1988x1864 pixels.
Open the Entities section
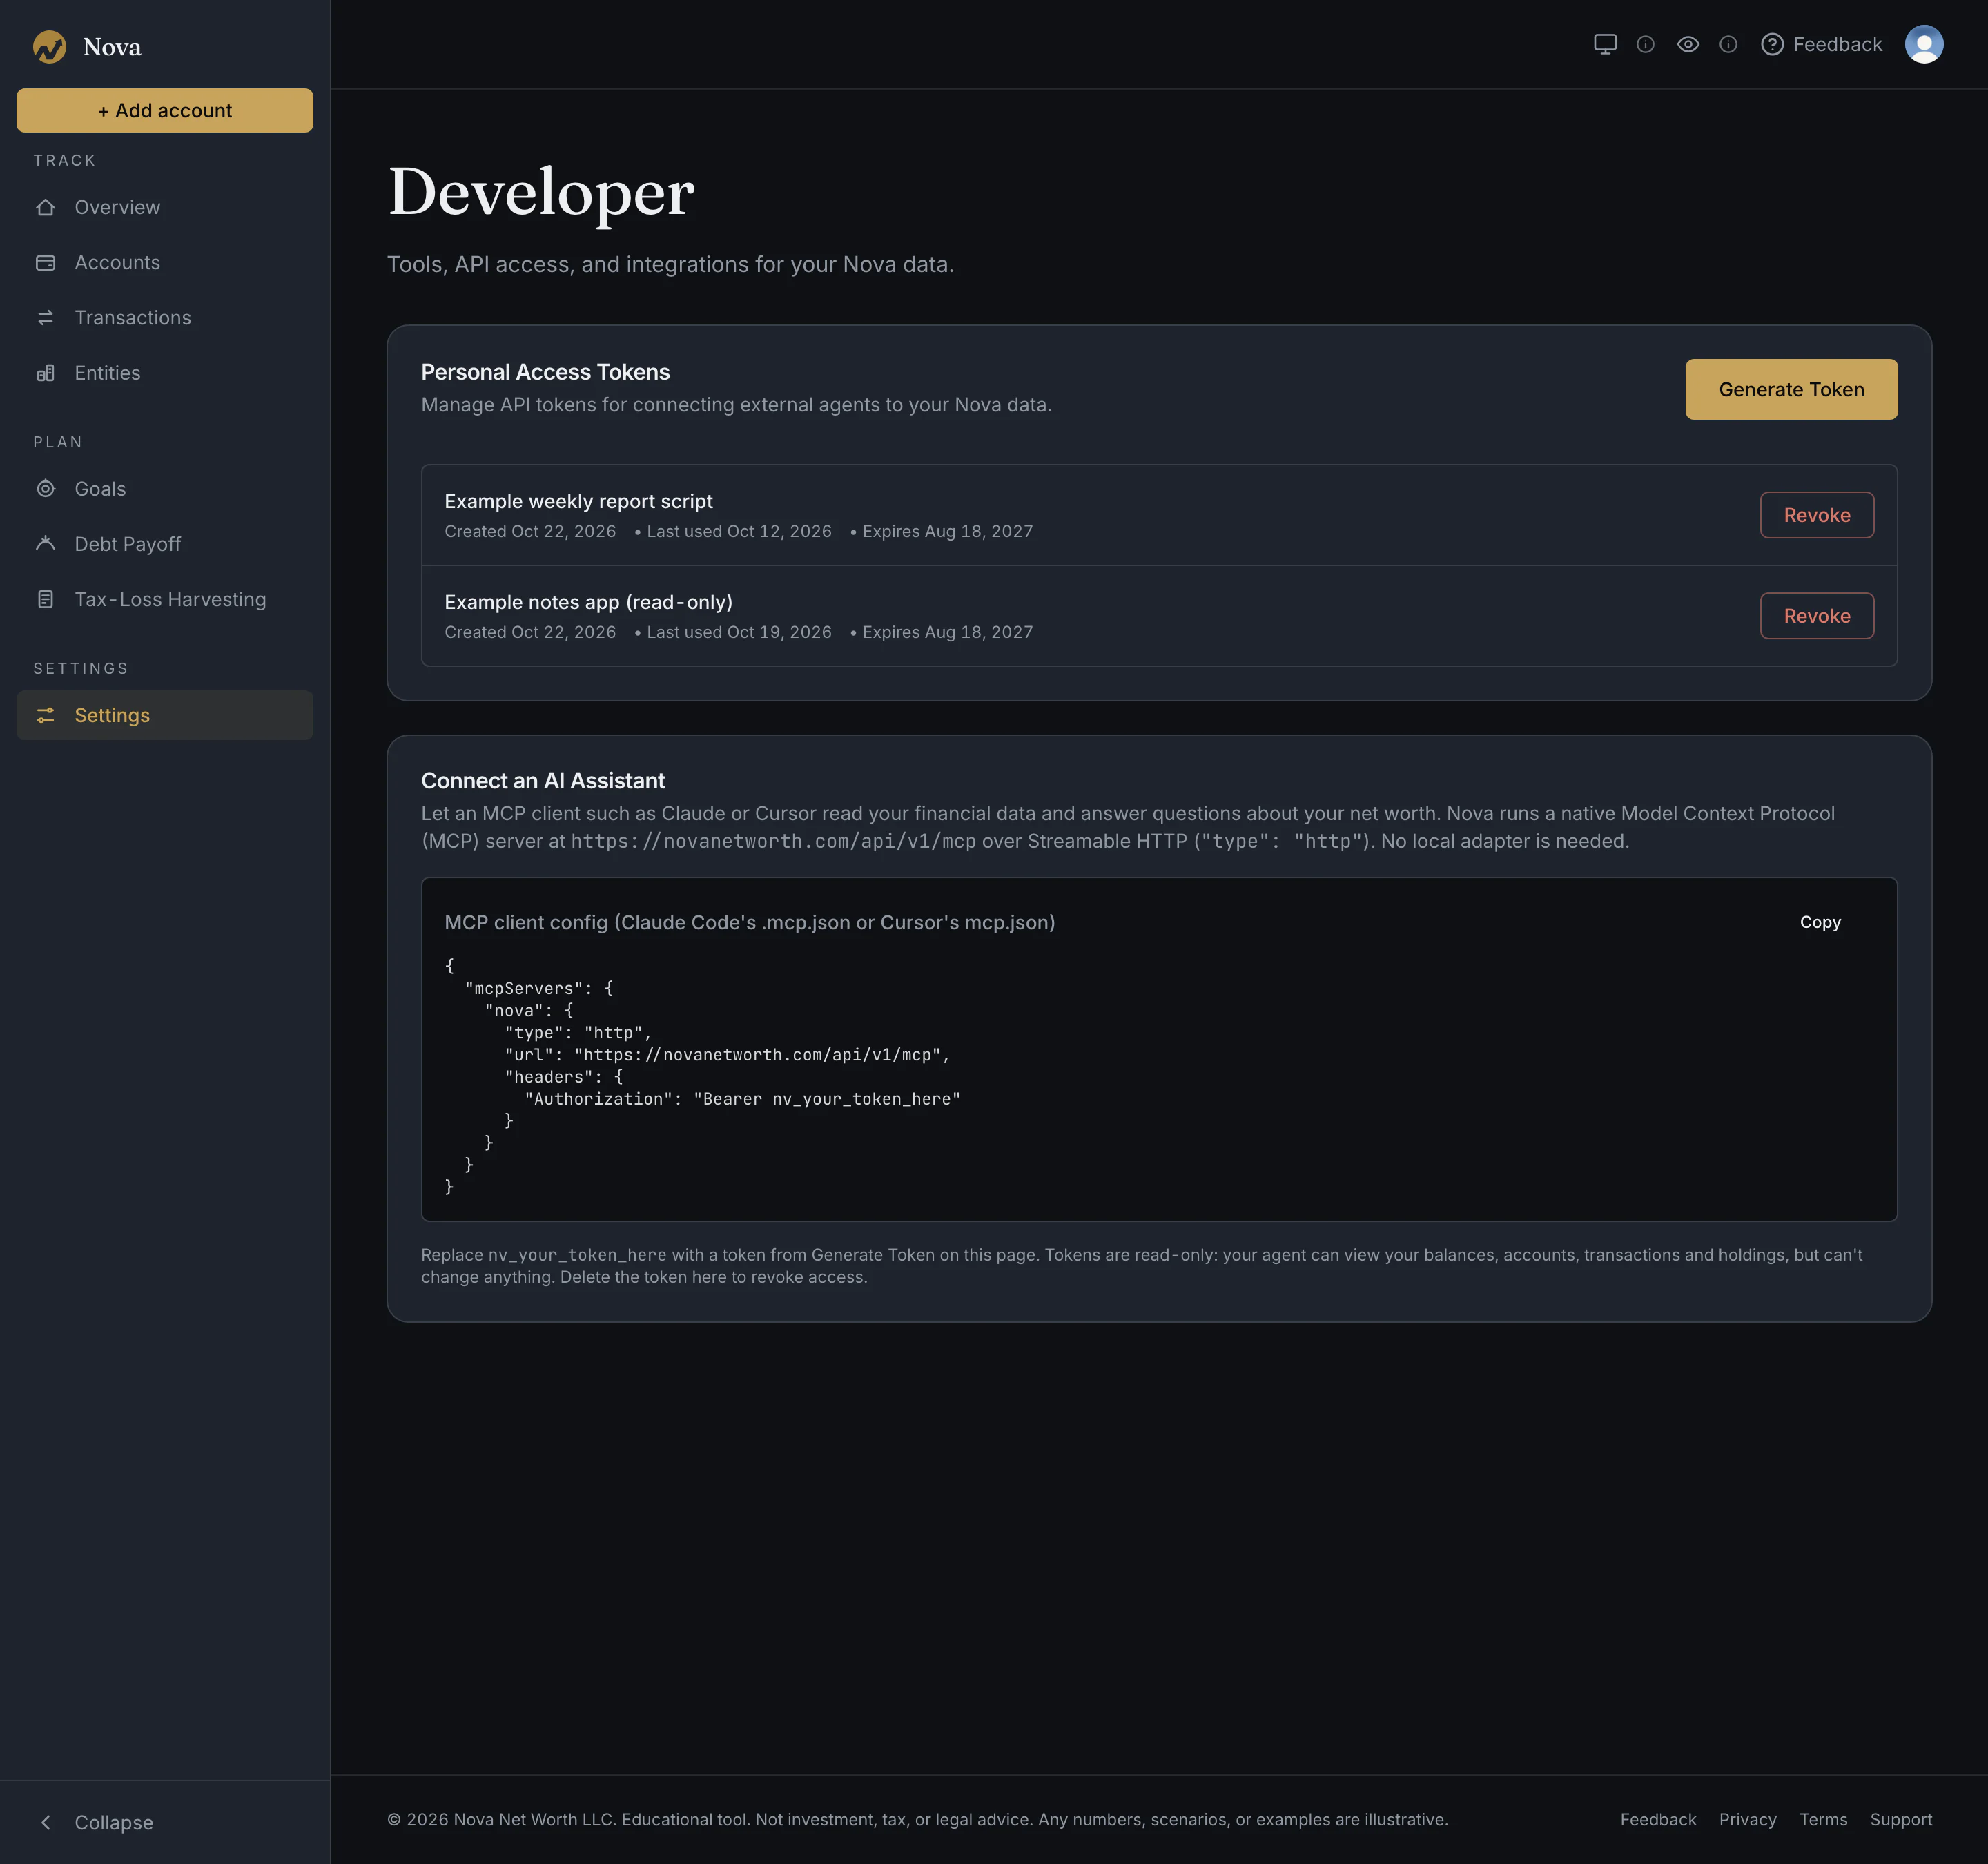[165, 372]
